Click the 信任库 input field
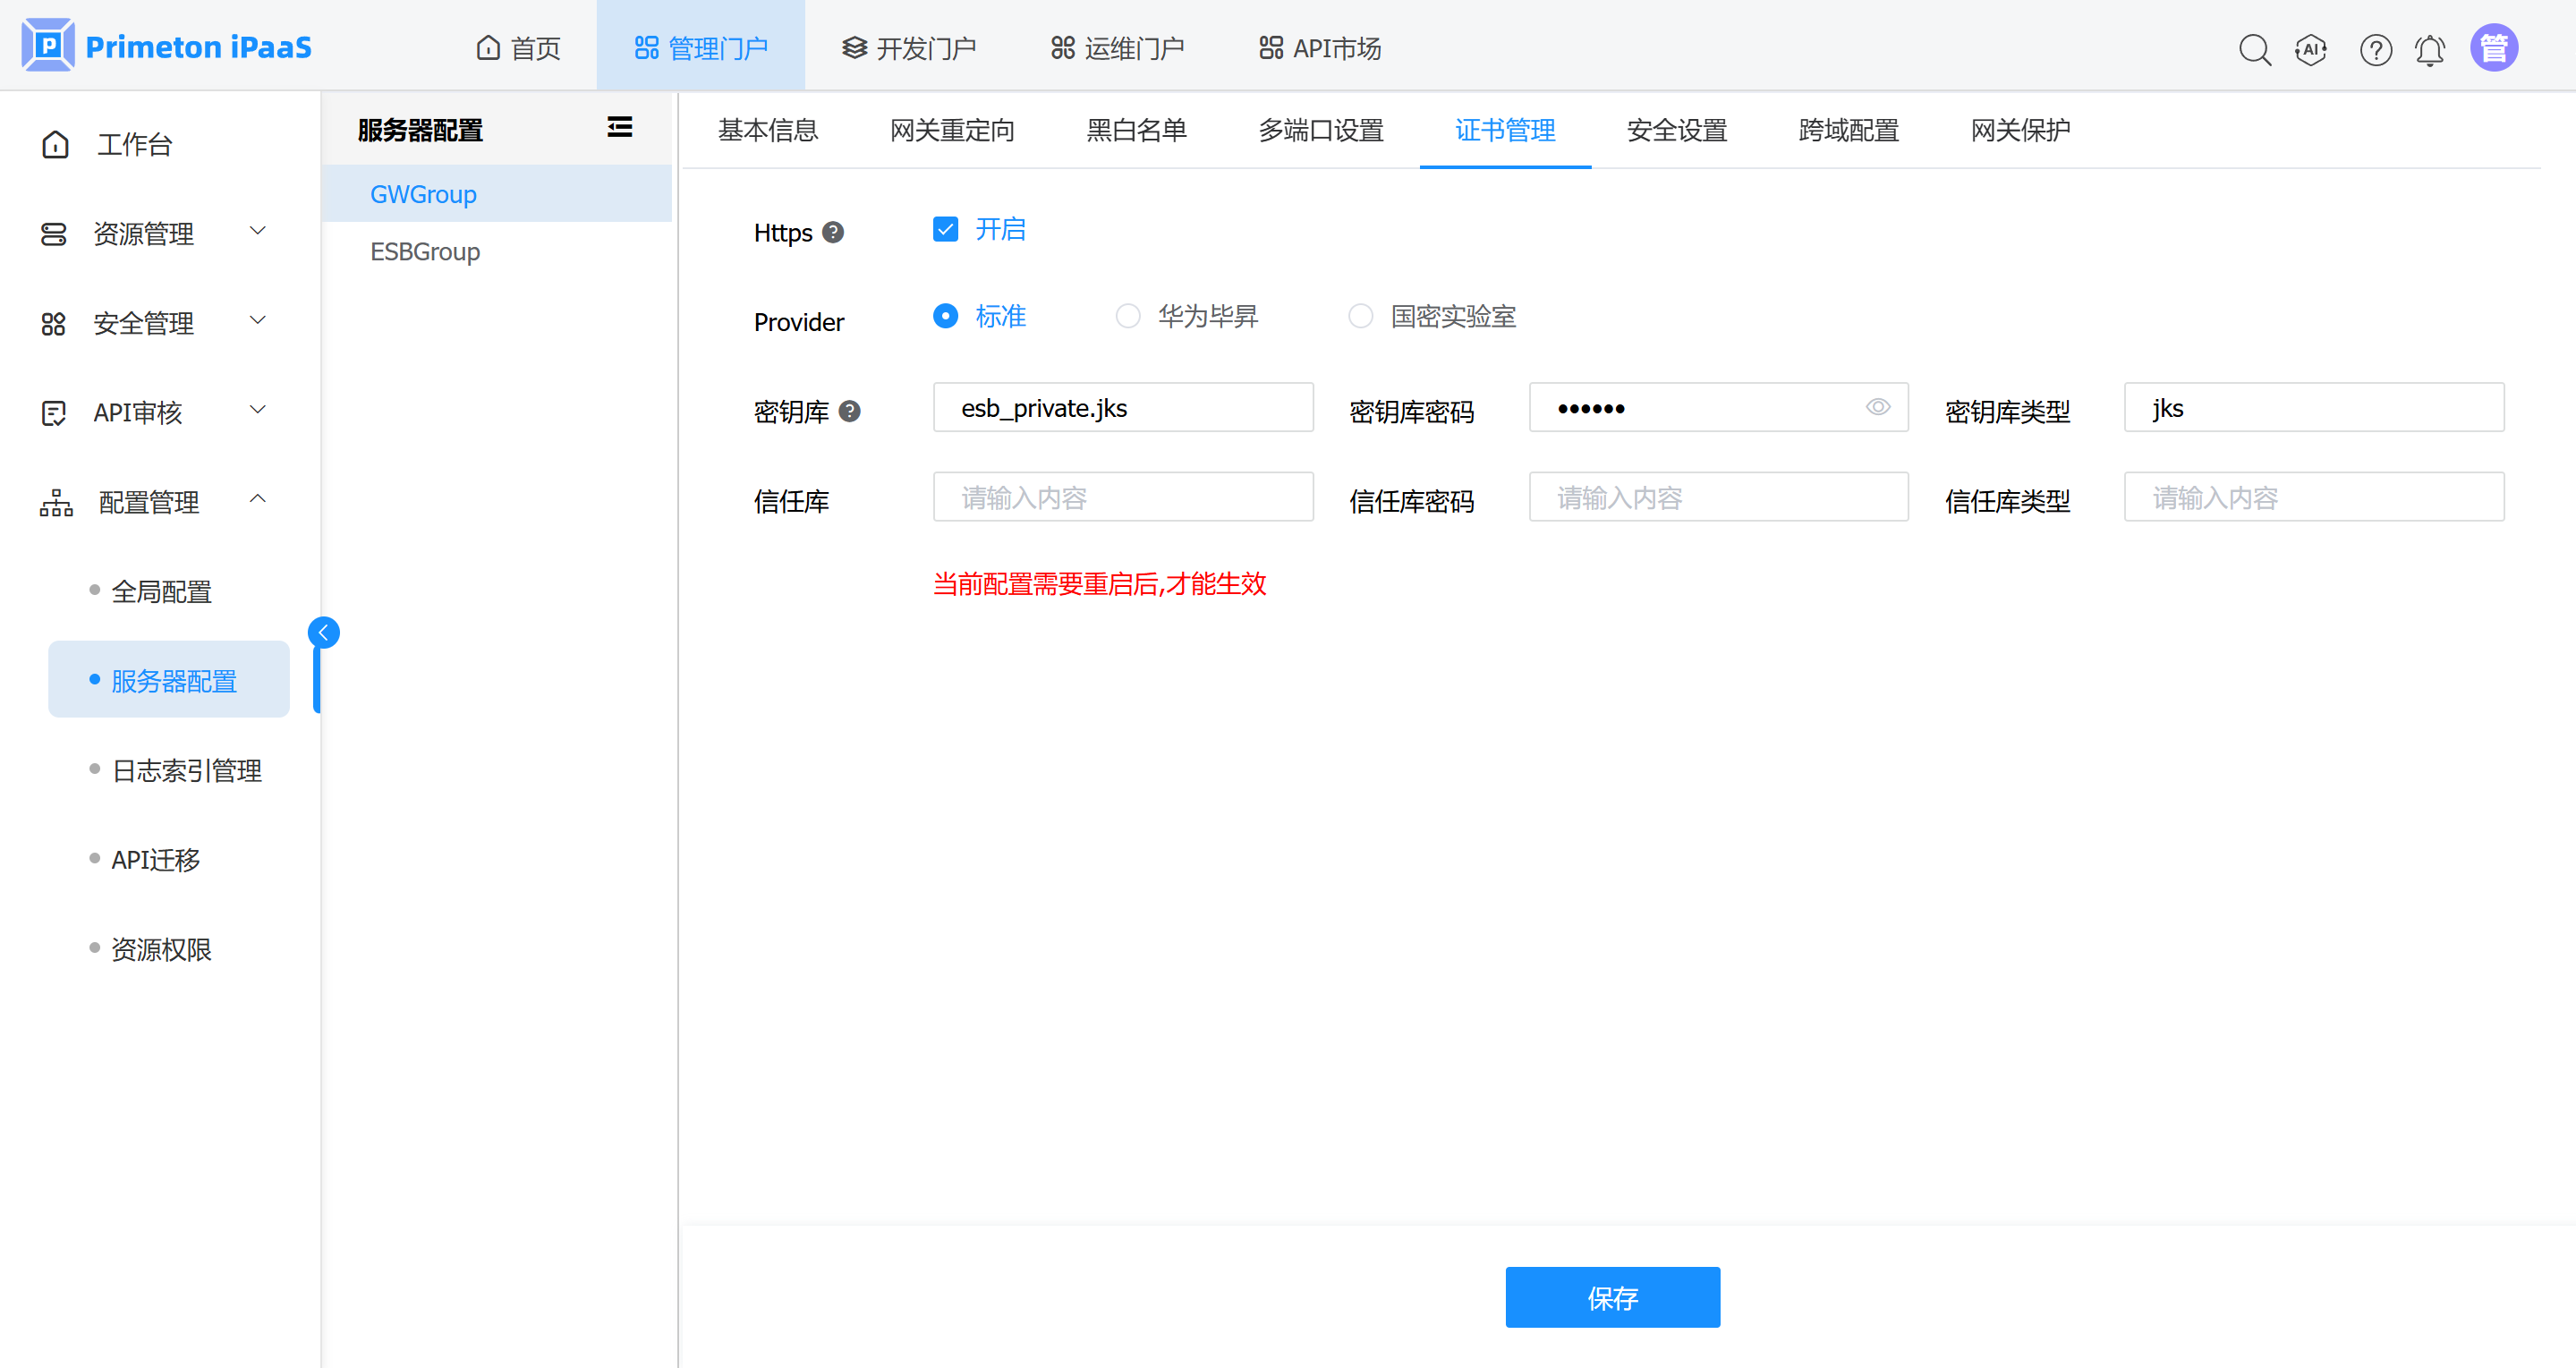Image resolution: width=2576 pixels, height=1368 pixels. pyautogui.click(x=1122, y=497)
